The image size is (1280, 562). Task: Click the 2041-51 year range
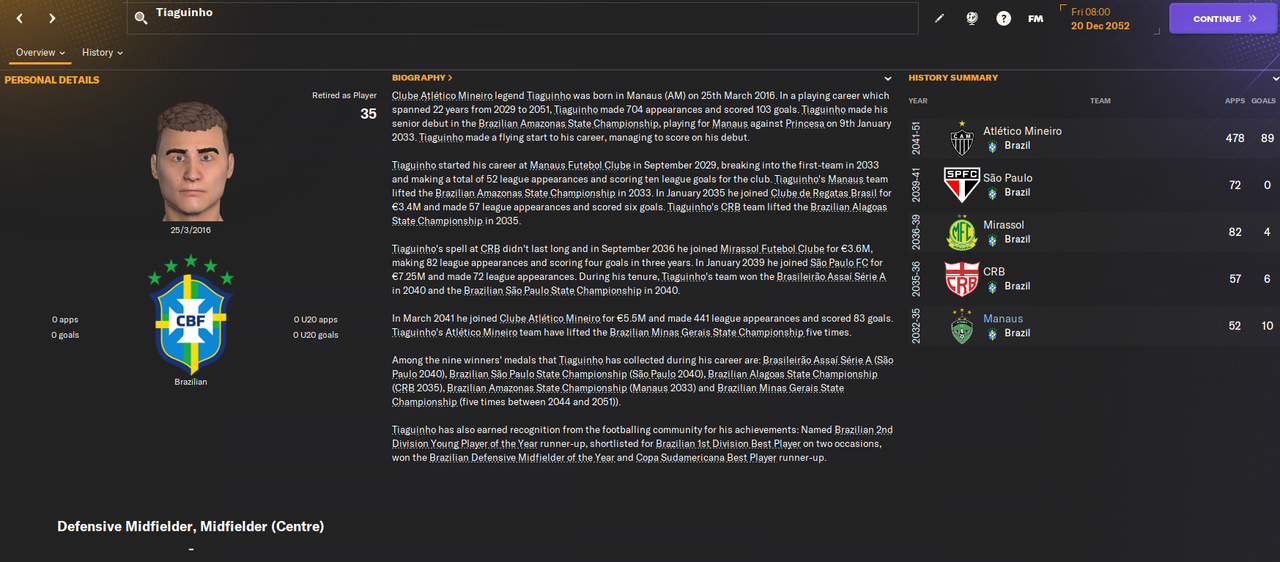click(915, 139)
